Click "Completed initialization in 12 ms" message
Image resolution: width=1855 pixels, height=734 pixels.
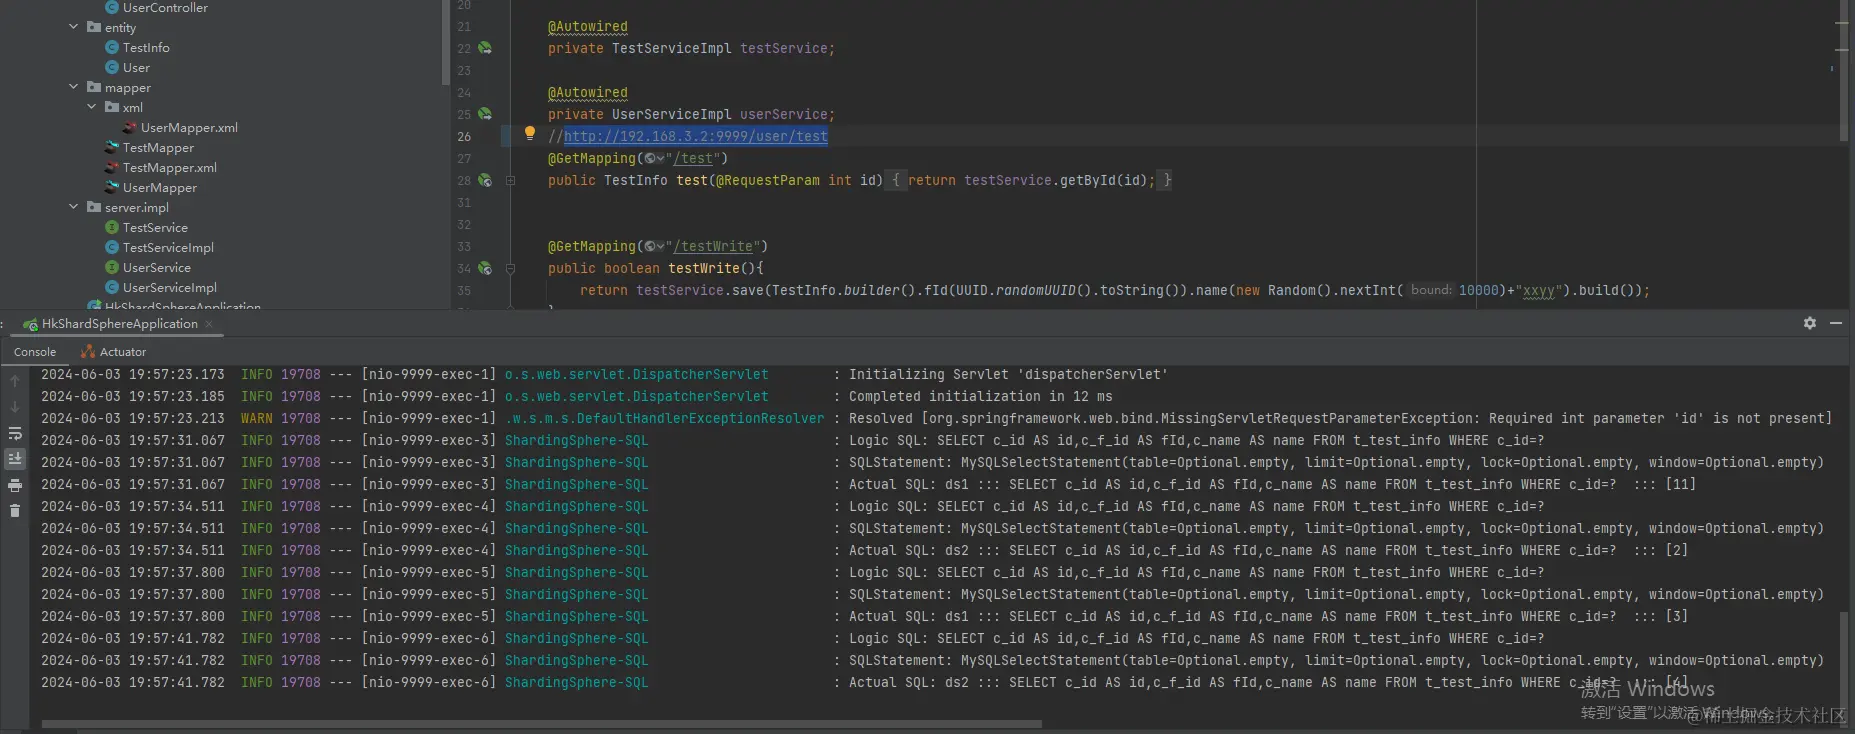point(980,396)
